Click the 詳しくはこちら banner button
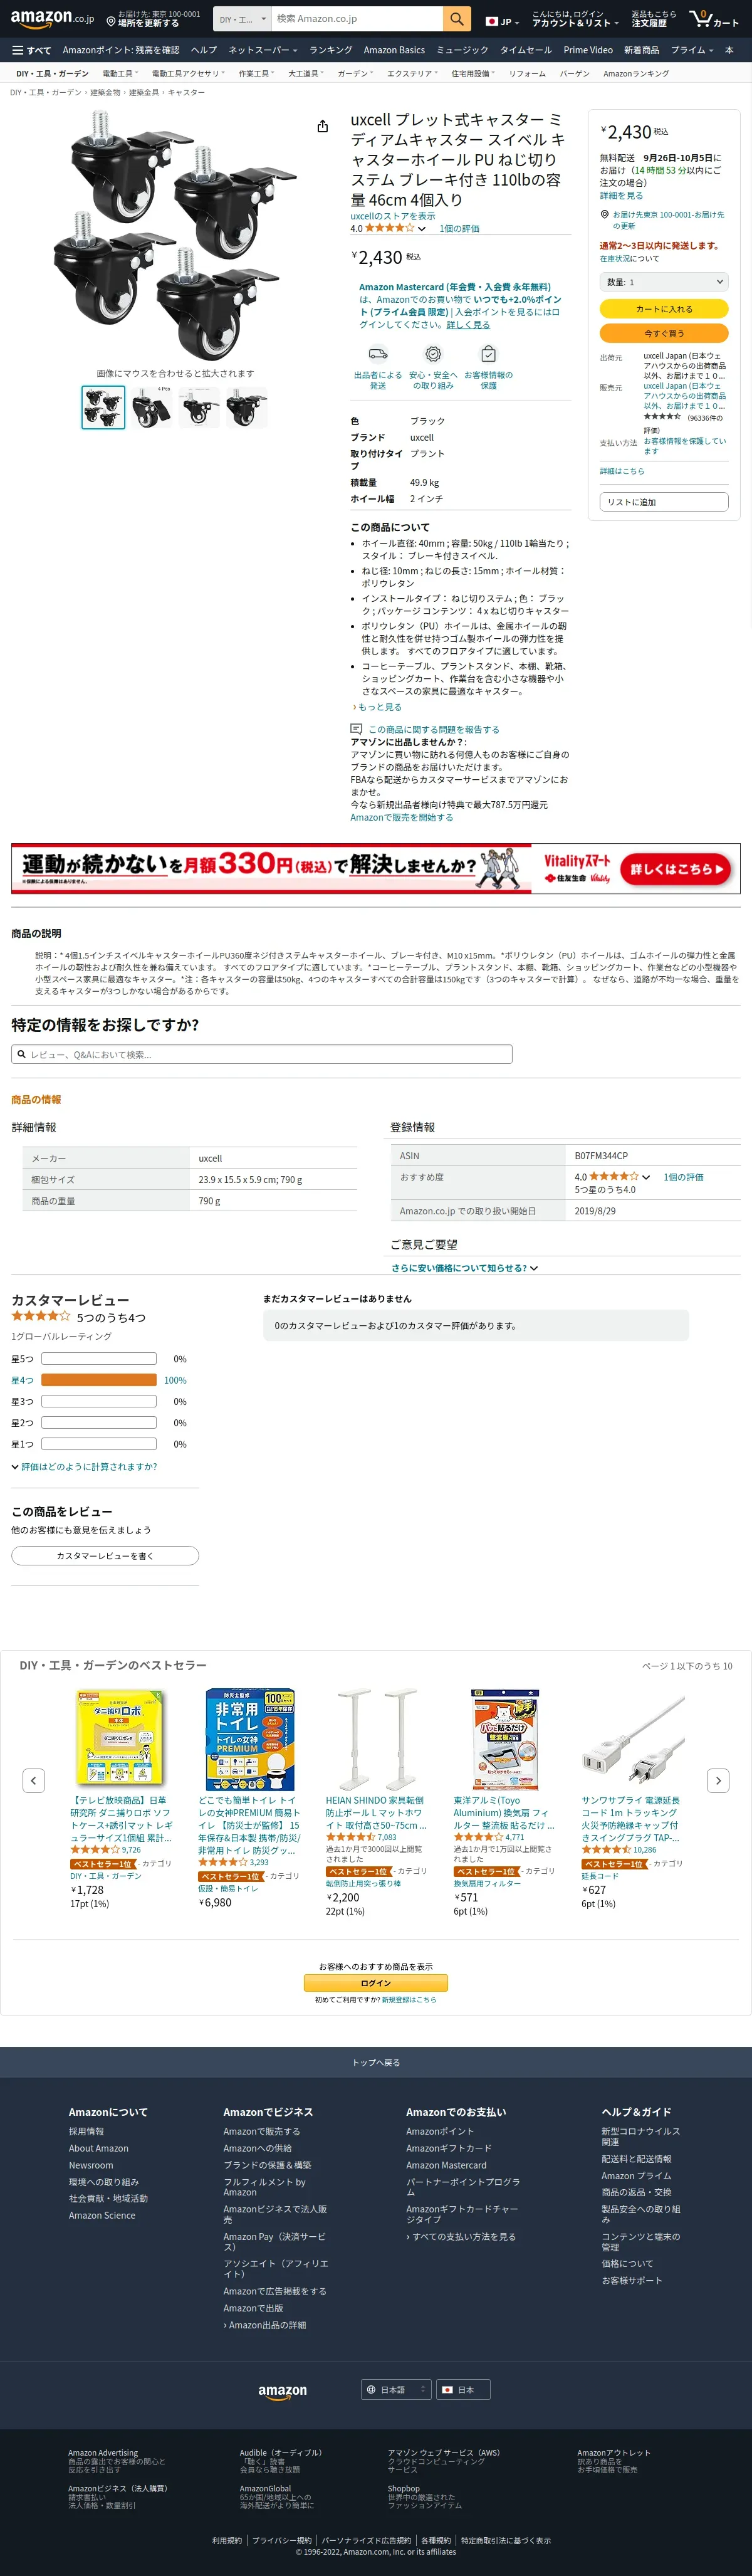The height and width of the screenshot is (2576, 752). (676, 869)
